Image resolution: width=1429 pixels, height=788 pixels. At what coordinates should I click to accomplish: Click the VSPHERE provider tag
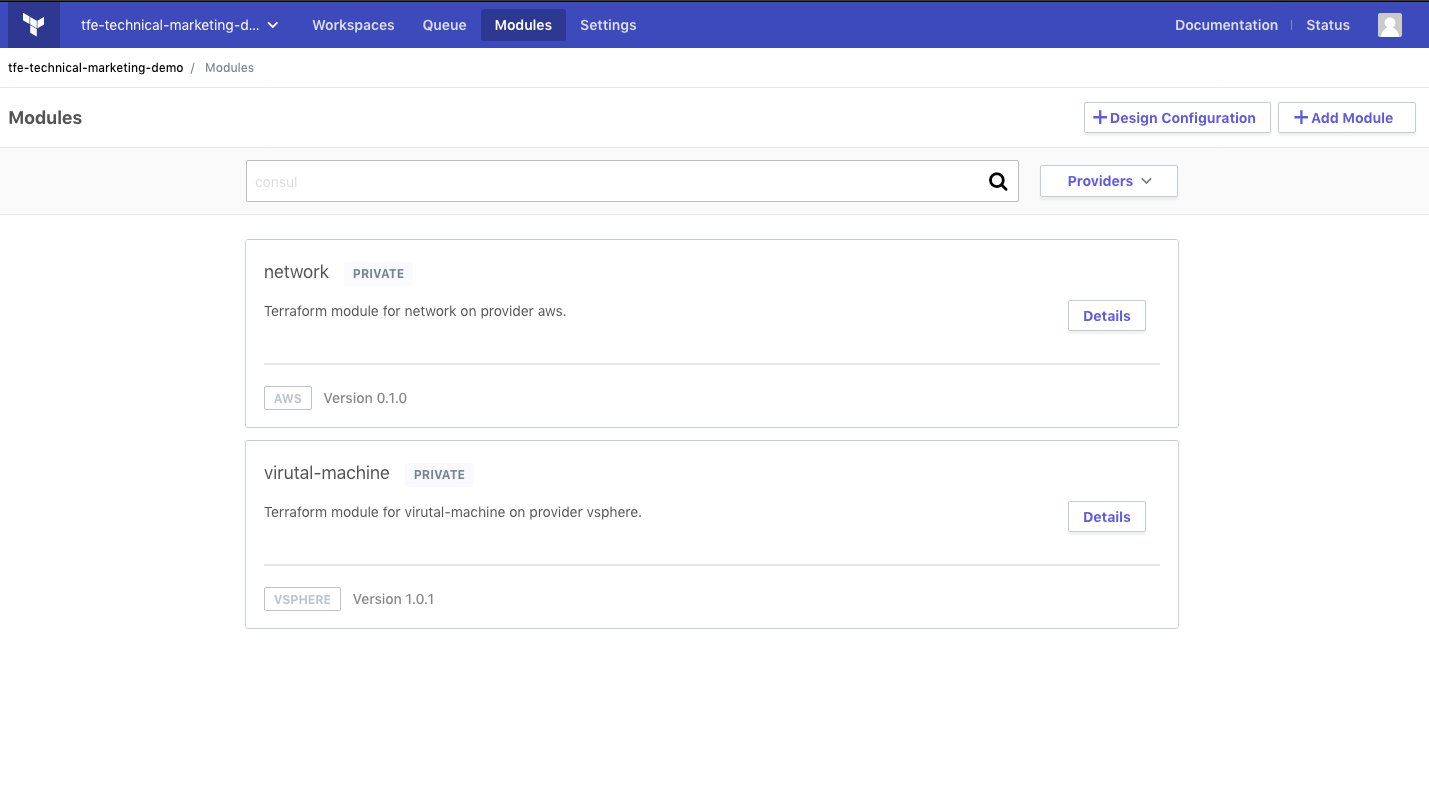(302, 599)
